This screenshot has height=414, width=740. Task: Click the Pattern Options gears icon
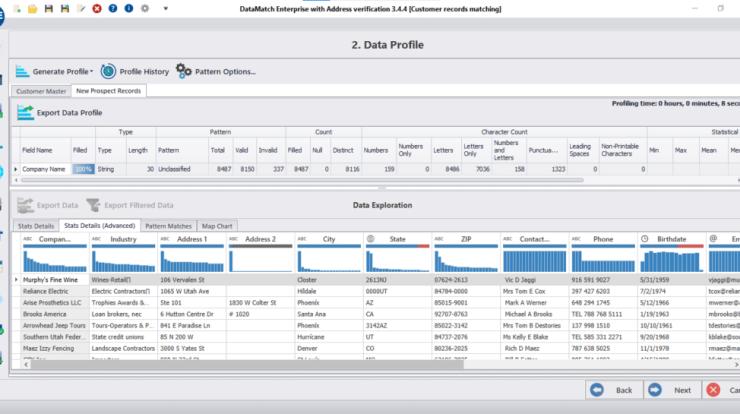tap(184, 71)
